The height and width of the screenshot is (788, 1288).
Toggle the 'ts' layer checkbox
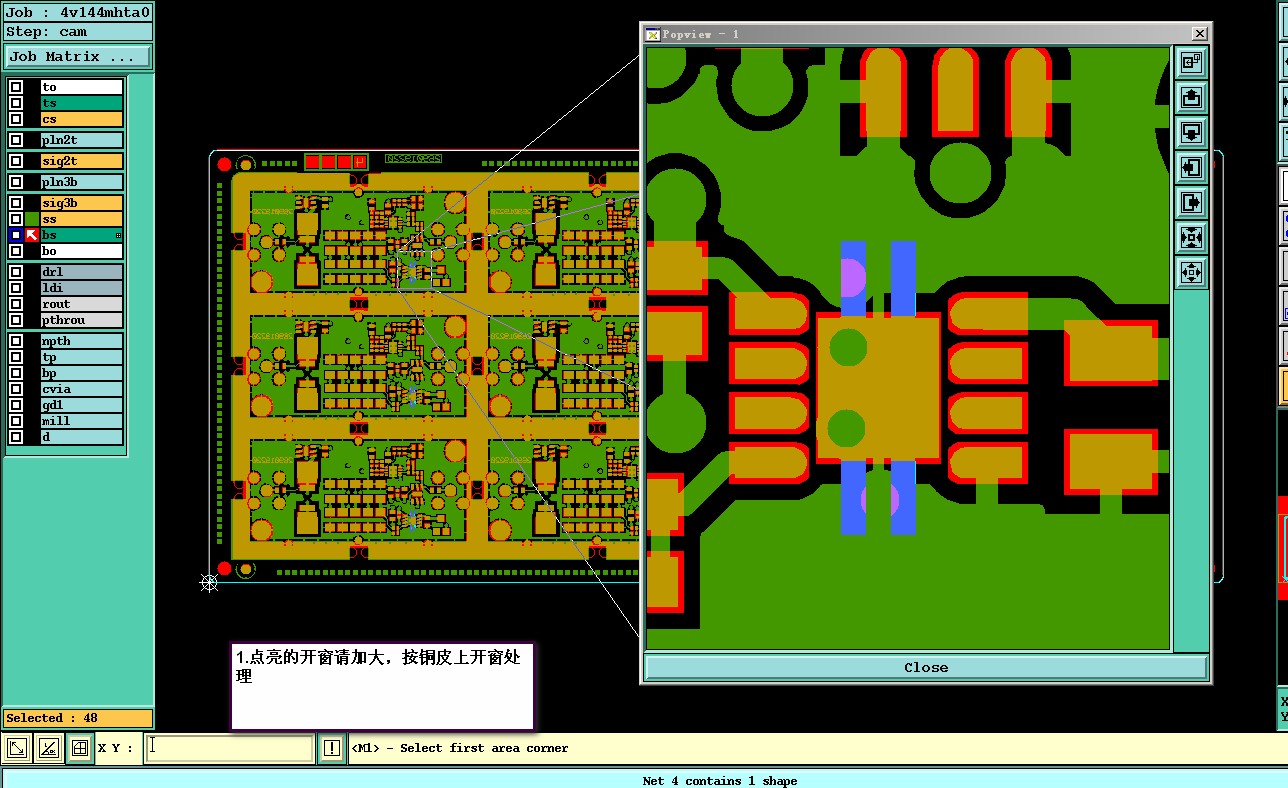point(16,103)
